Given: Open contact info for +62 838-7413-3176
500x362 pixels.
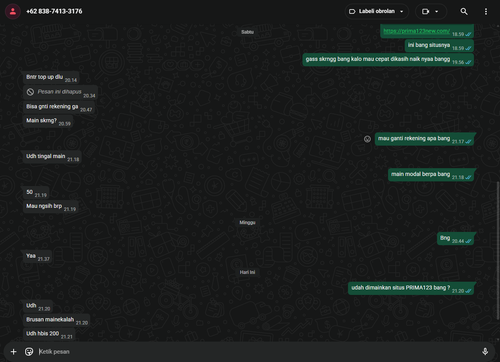Looking at the screenshot, I should pyautogui.click(x=54, y=11).
